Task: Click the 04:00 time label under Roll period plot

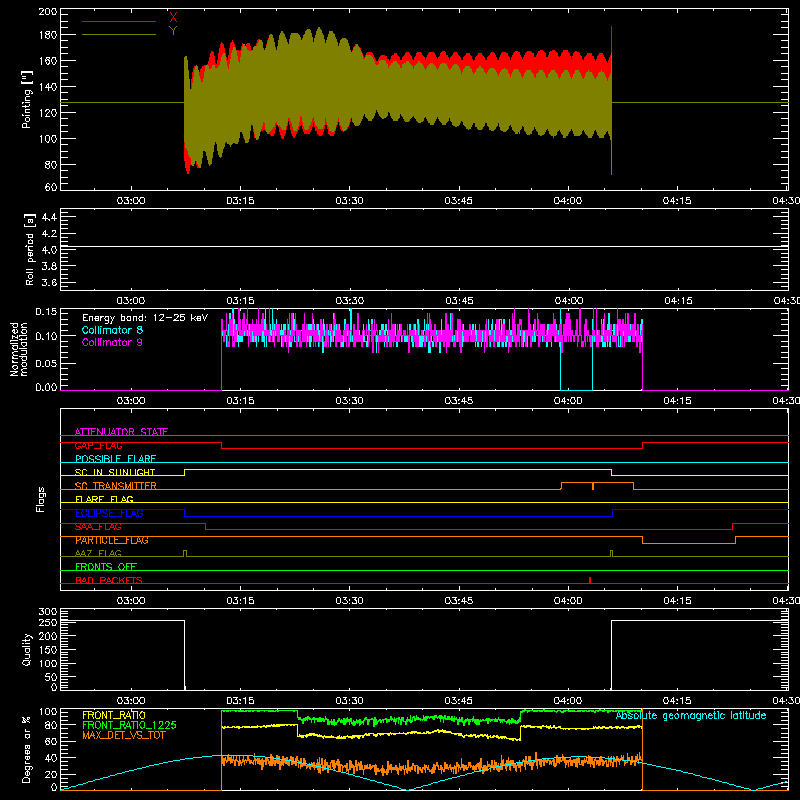Action: (x=569, y=301)
